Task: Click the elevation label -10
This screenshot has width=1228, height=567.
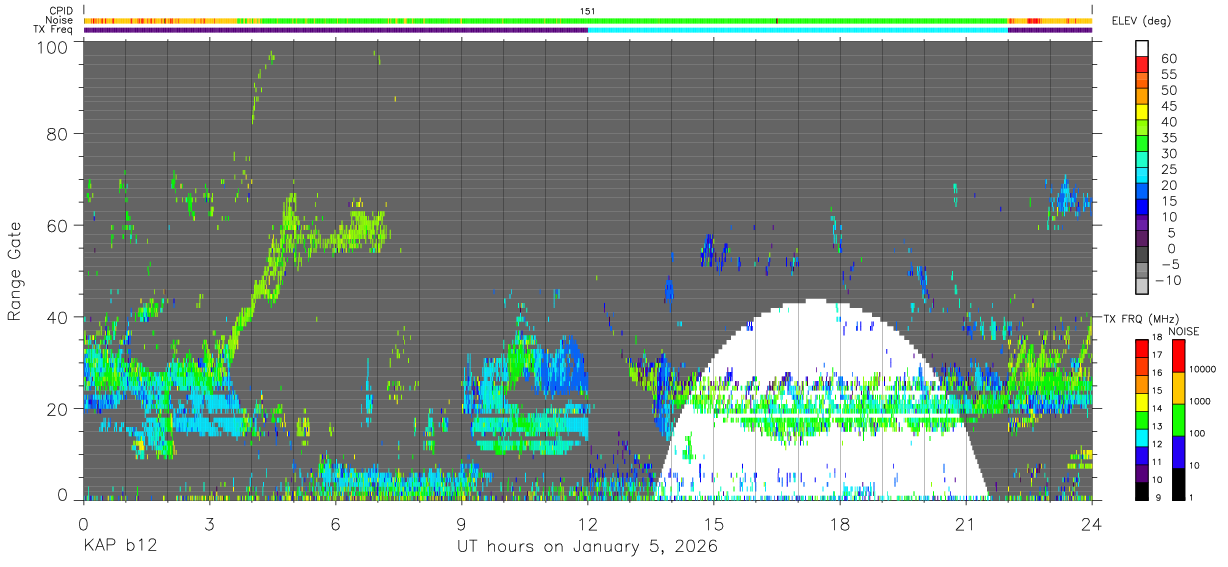Action: coord(1166,279)
